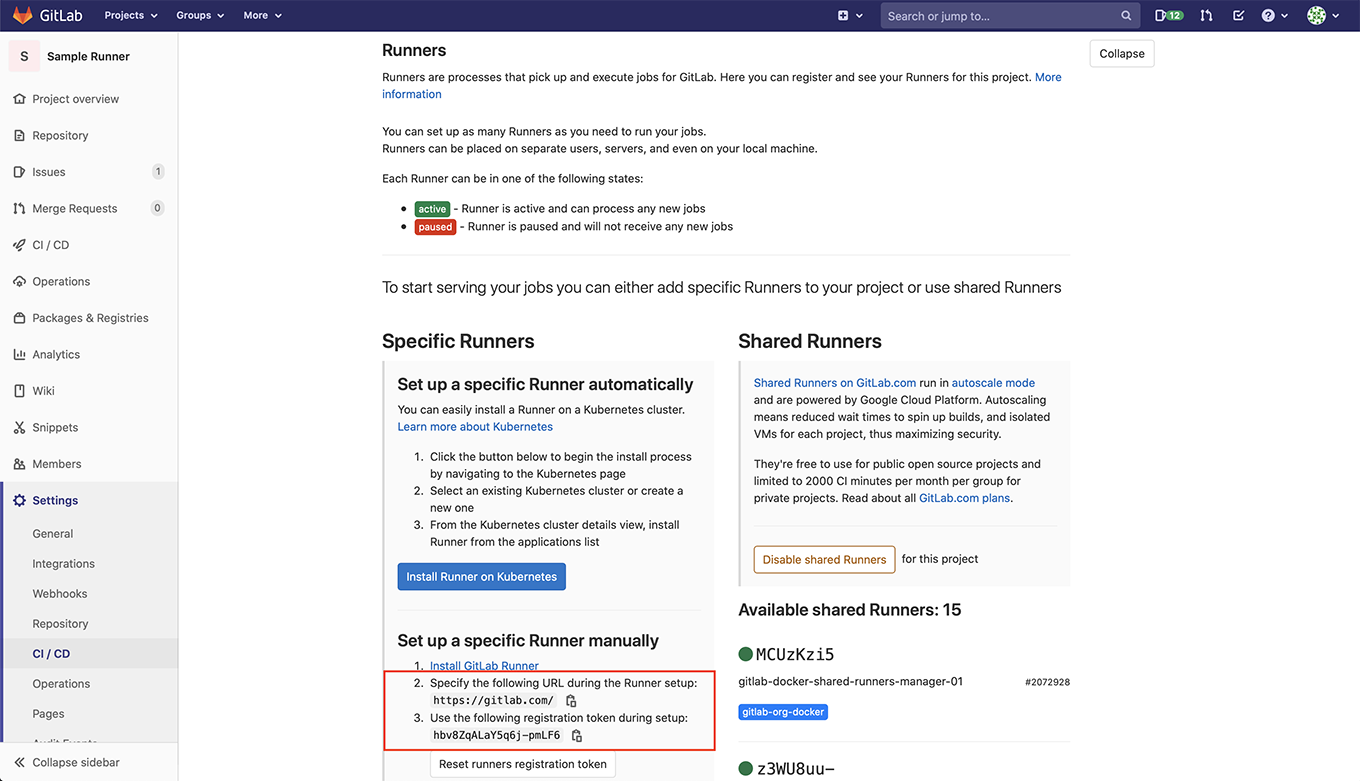This screenshot has height=781, width=1360.
Task: Open General settings submenu item
Action: pyautogui.click(x=53, y=533)
